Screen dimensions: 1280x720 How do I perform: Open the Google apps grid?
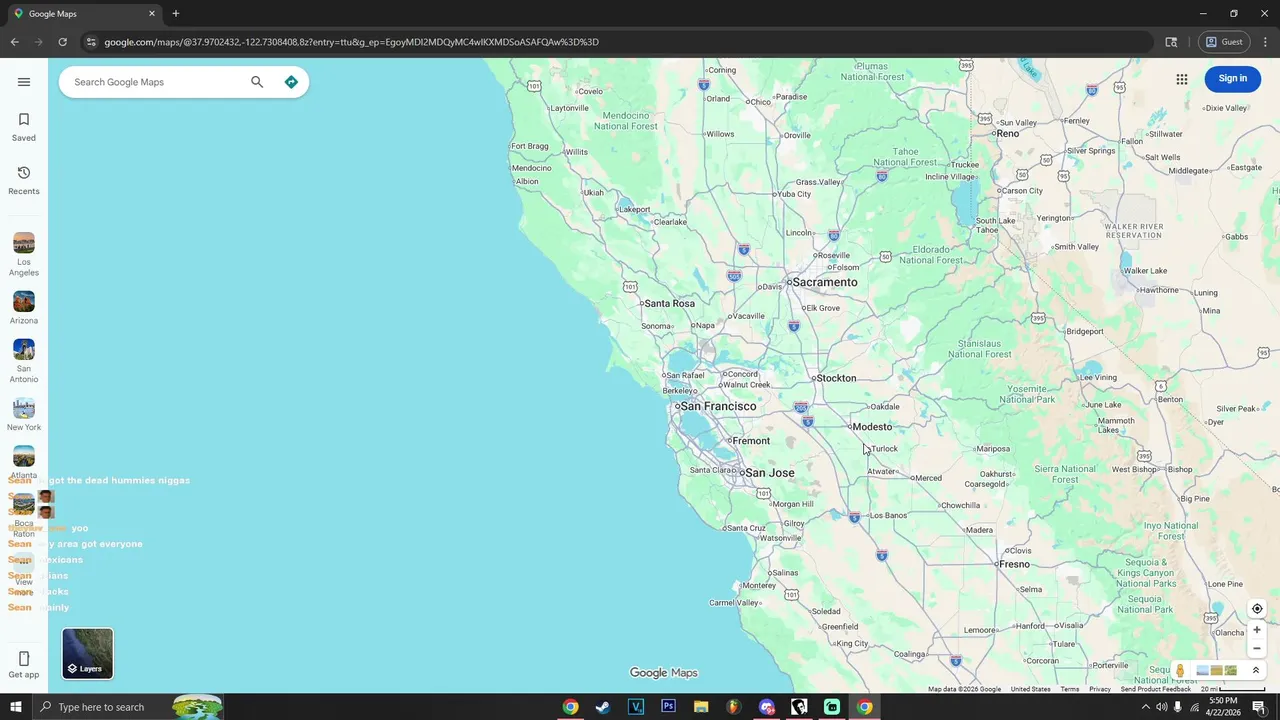(1182, 79)
